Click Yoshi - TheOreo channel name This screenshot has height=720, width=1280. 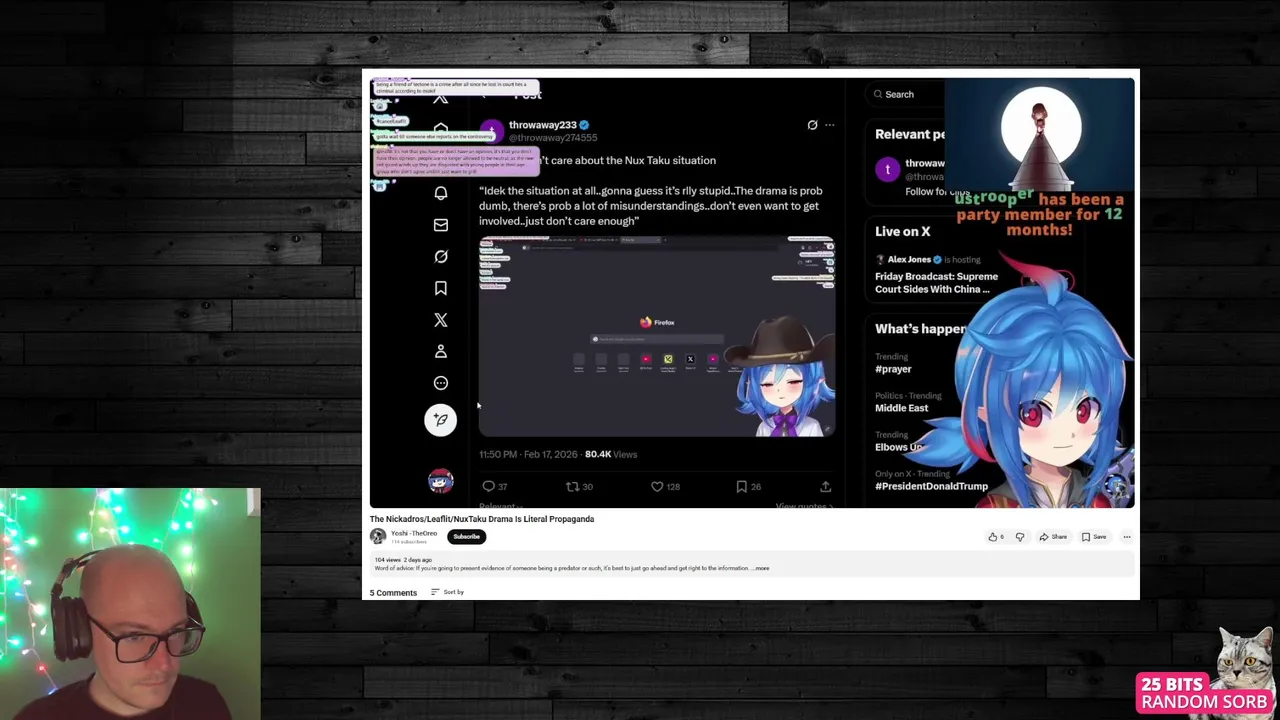tap(414, 534)
